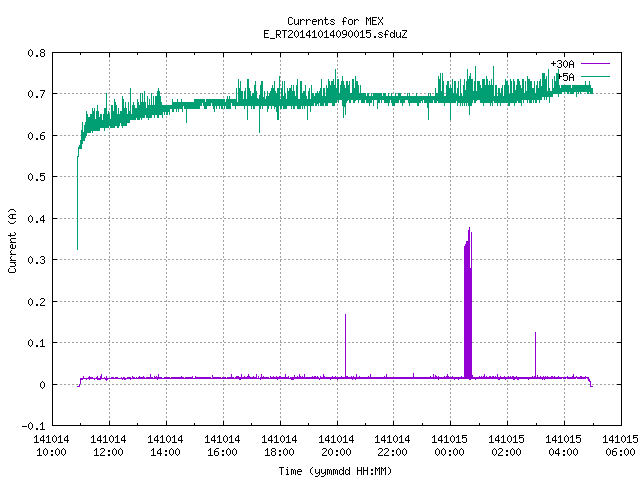The height and width of the screenshot is (480, 640).
Task: Click the x-axis time label '18:00'
Action: pyautogui.click(x=279, y=452)
